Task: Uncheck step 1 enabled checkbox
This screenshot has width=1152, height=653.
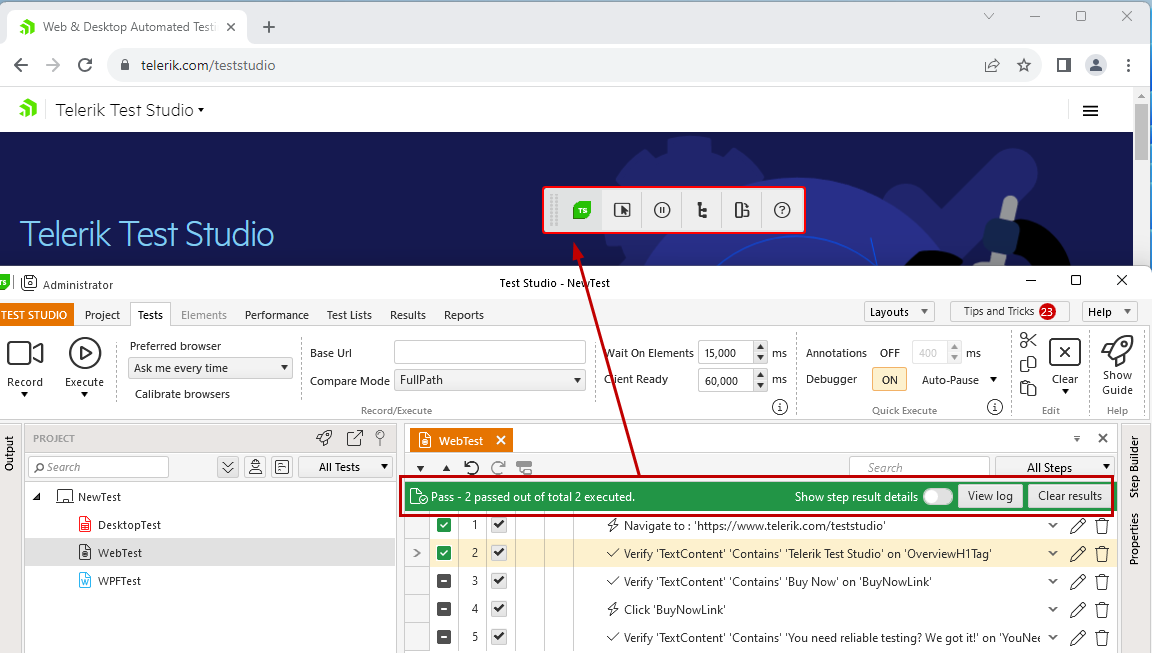Action: [x=499, y=525]
